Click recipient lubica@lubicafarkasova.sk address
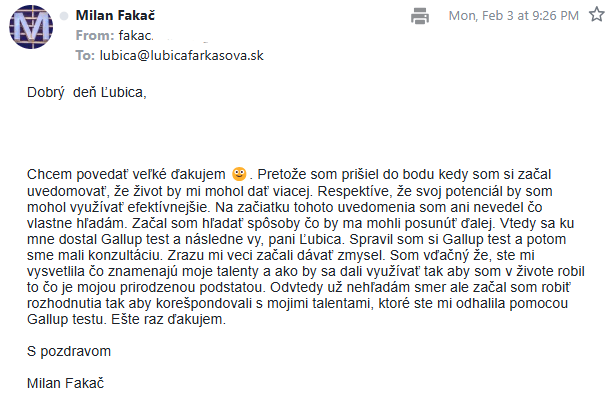 182,55
